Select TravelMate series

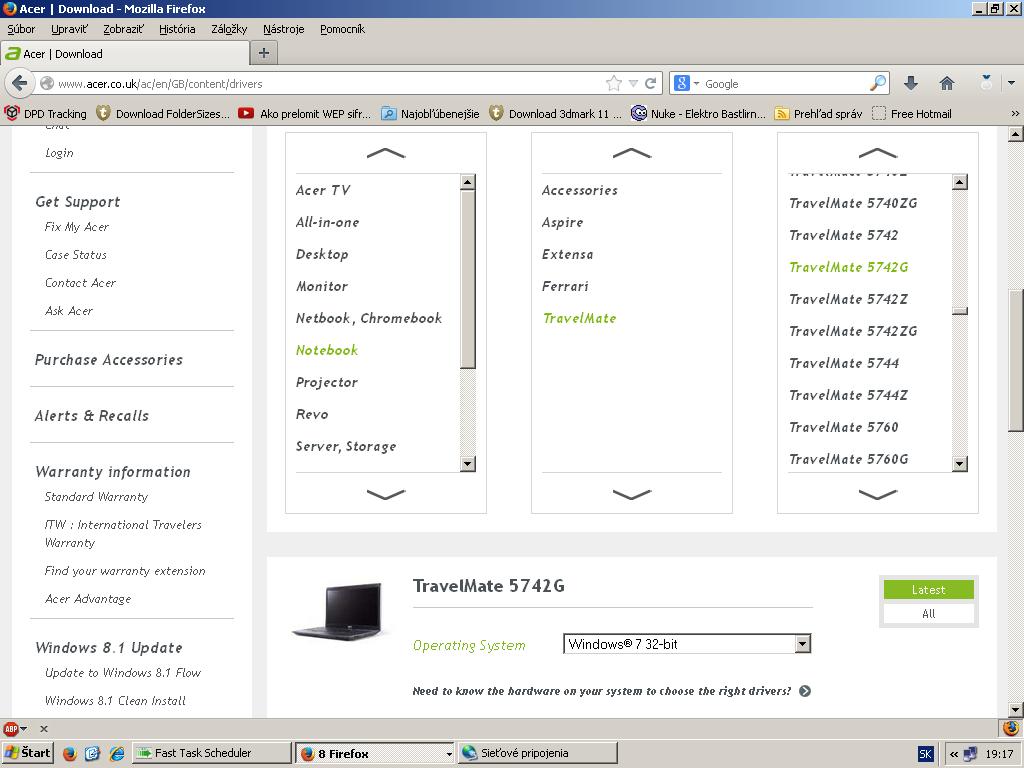pyautogui.click(x=579, y=318)
